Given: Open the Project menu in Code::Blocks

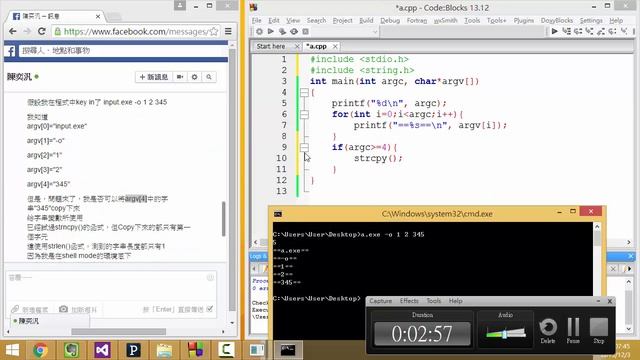Looking at the screenshot, I should 342,20.
